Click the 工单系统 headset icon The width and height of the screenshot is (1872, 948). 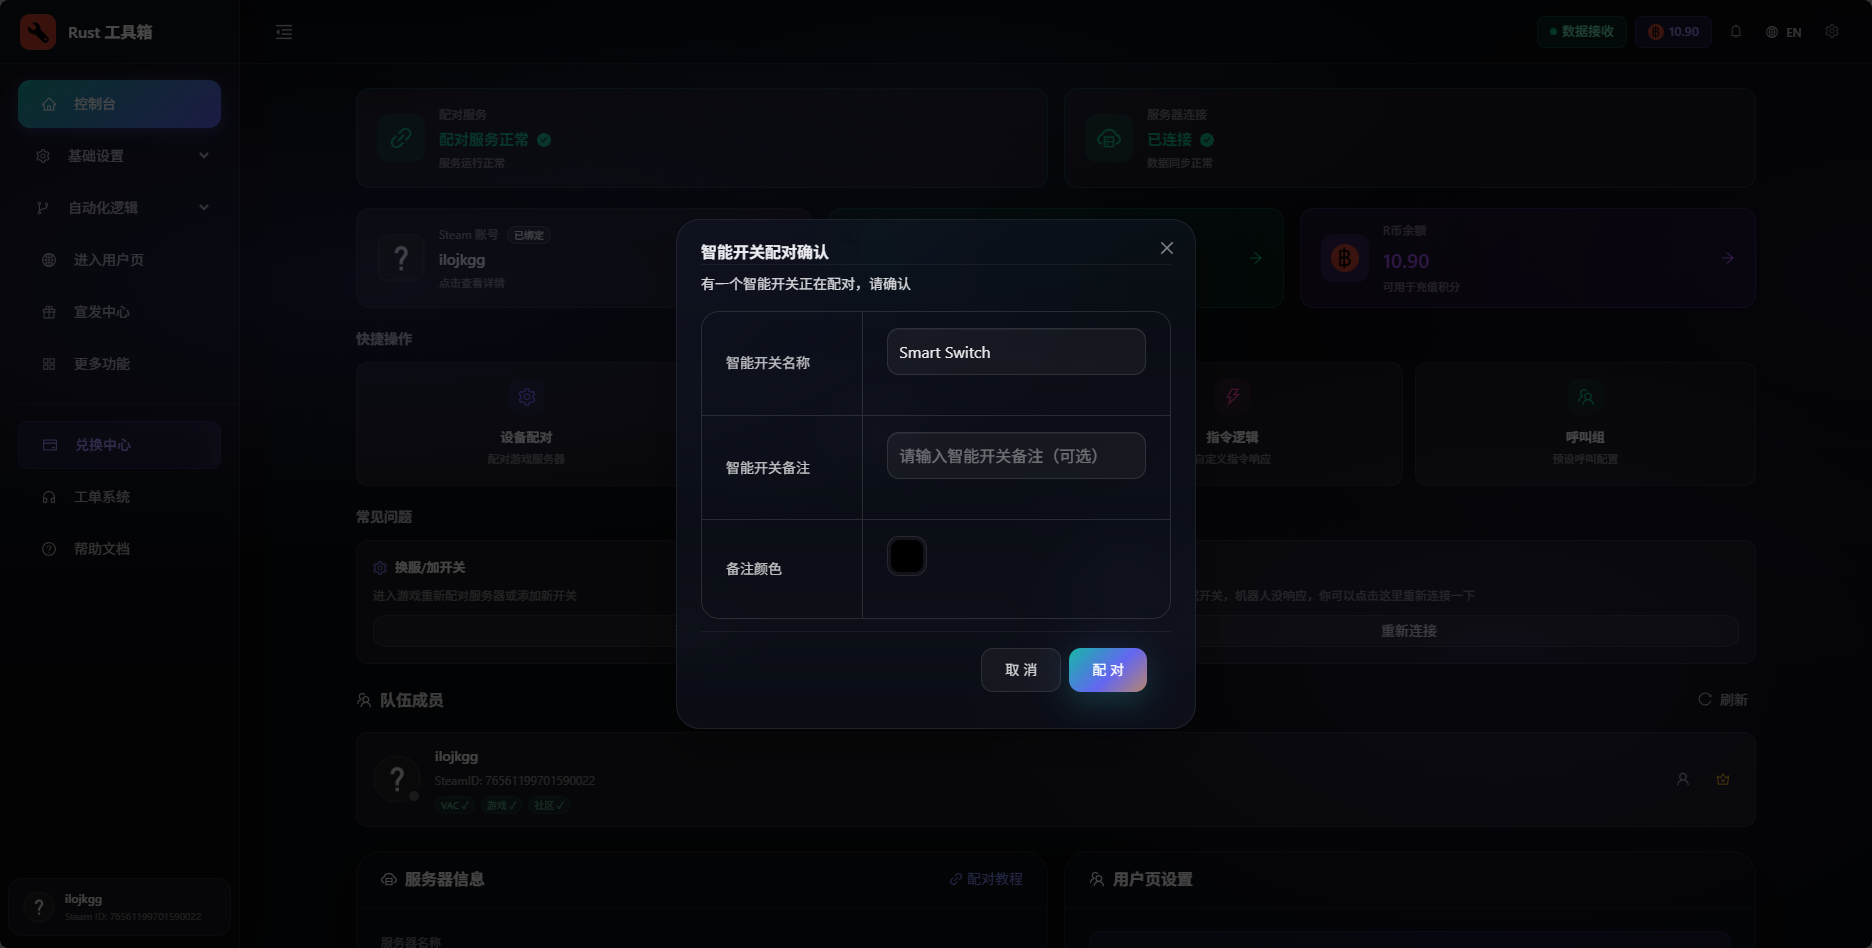(49, 497)
